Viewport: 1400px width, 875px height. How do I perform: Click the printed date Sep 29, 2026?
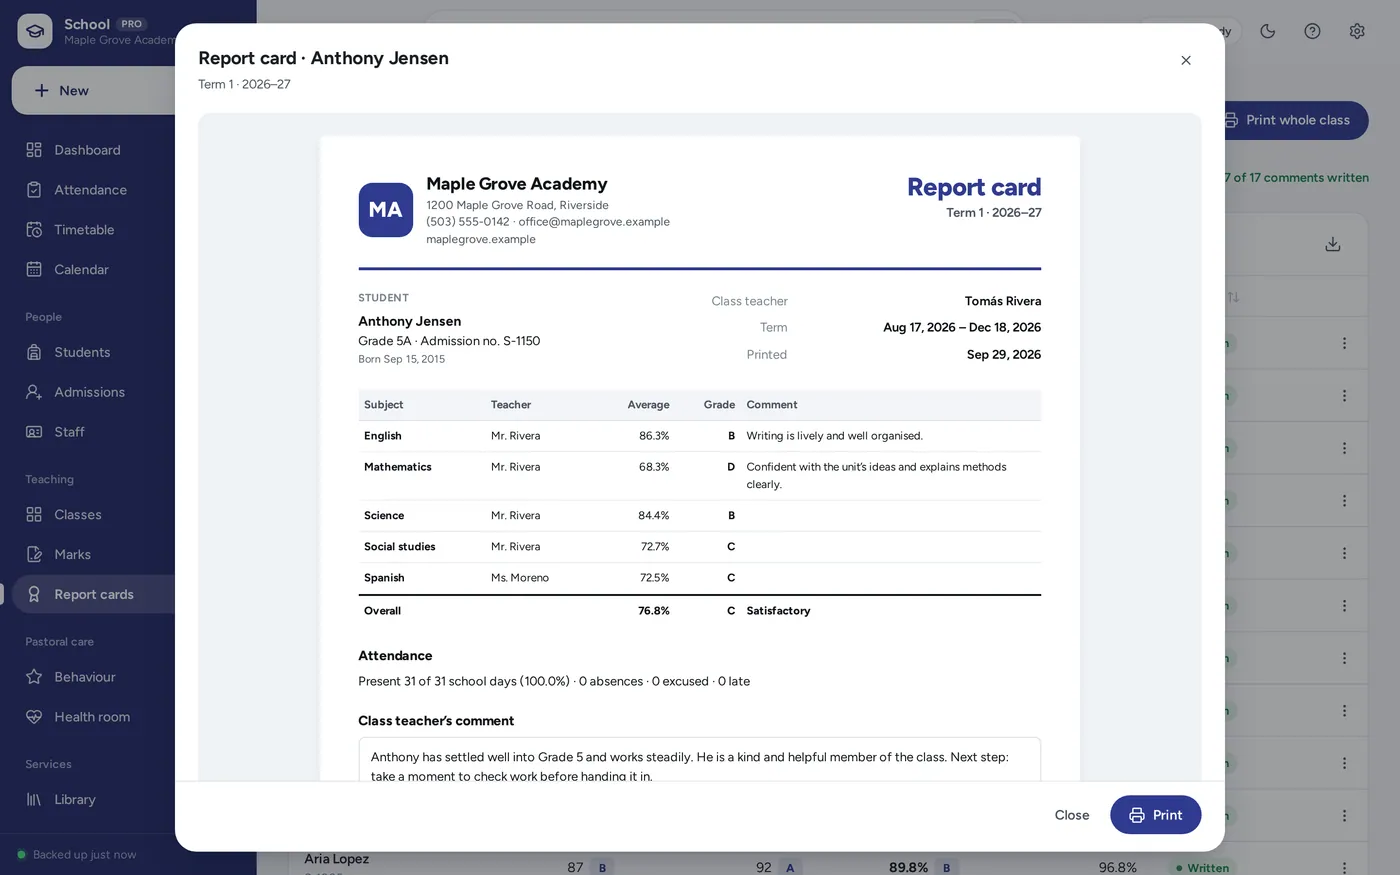(1004, 355)
